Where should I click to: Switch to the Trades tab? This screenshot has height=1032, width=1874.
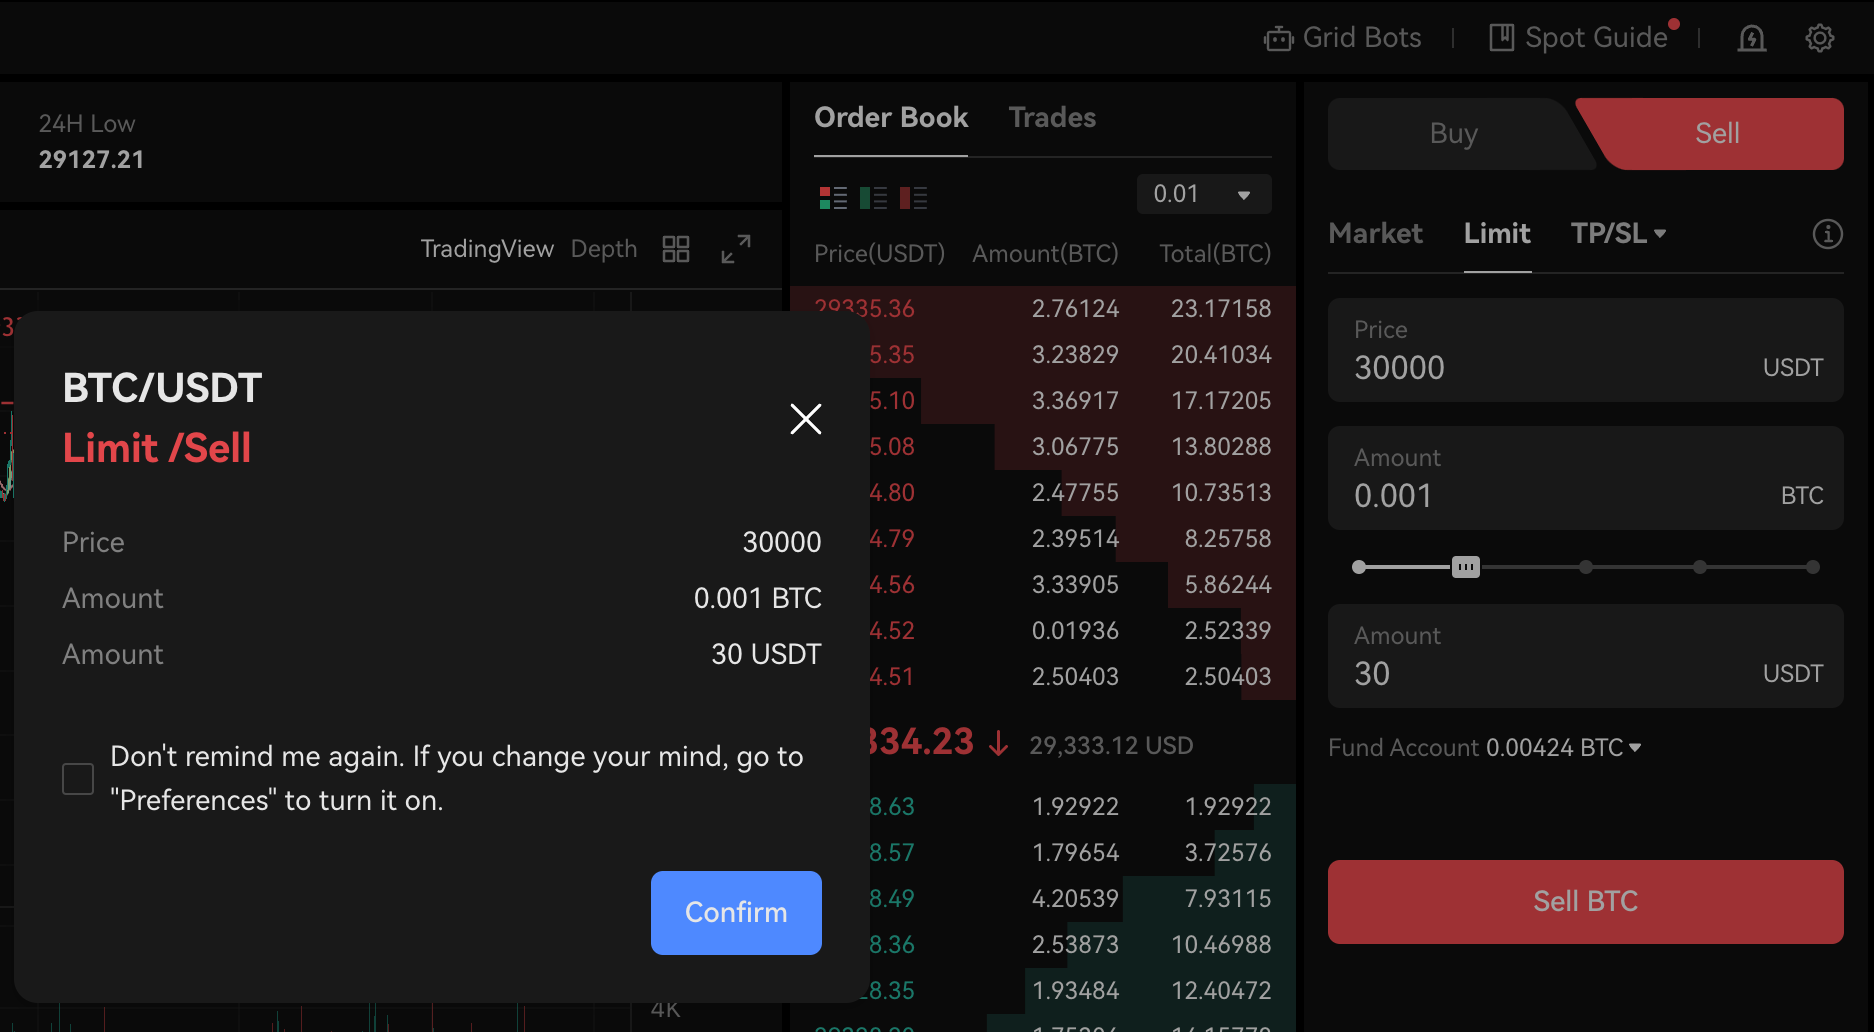(x=1052, y=118)
